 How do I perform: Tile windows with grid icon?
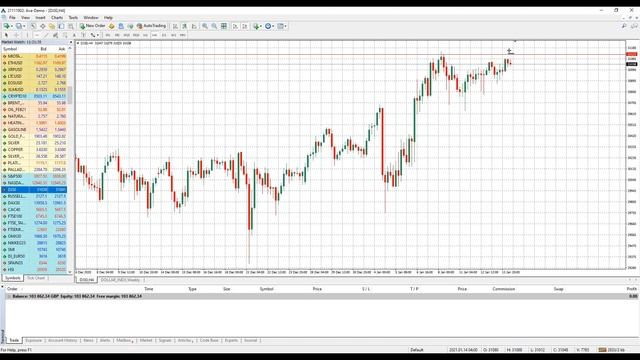coord(224,26)
